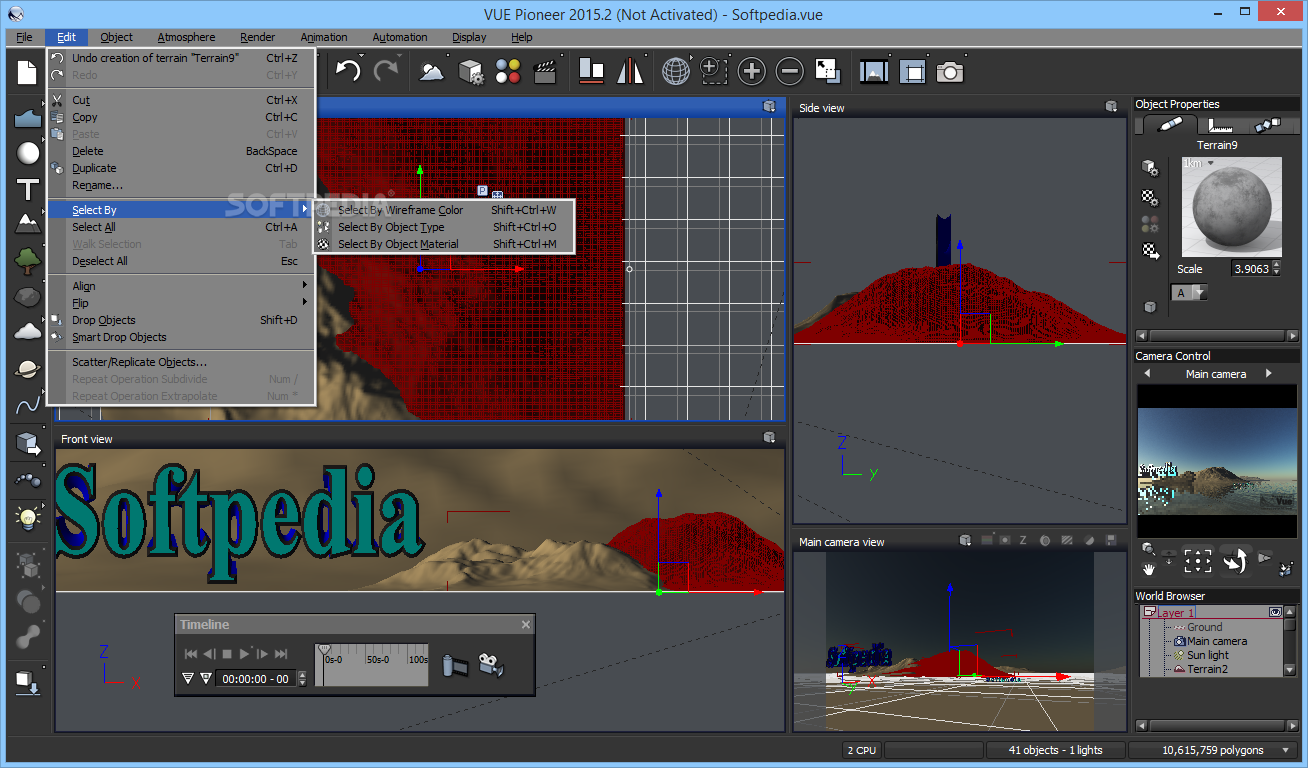1308x768 pixels.
Task: Select the mountain terrain tool
Action: [x=28, y=224]
